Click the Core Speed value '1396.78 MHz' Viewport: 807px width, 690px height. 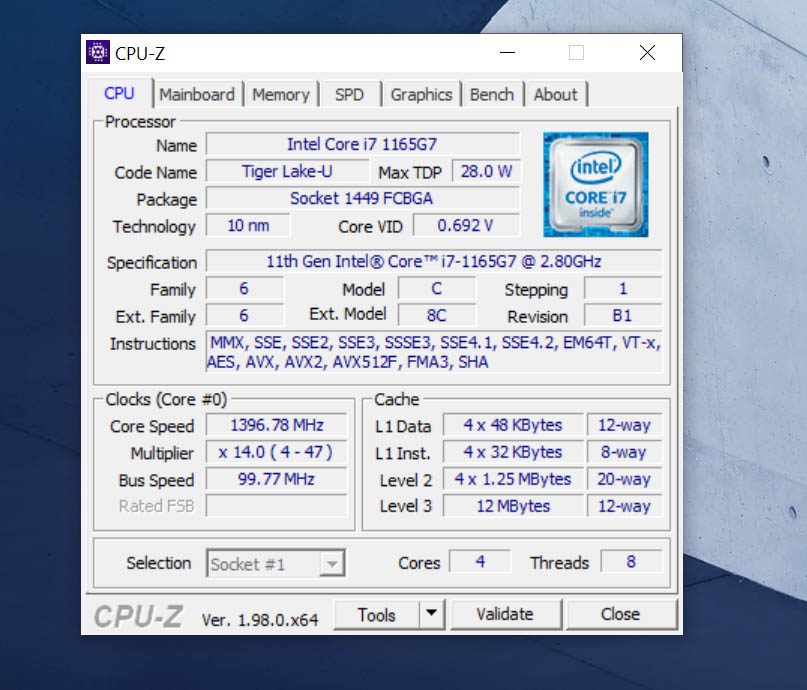coord(276,425)
